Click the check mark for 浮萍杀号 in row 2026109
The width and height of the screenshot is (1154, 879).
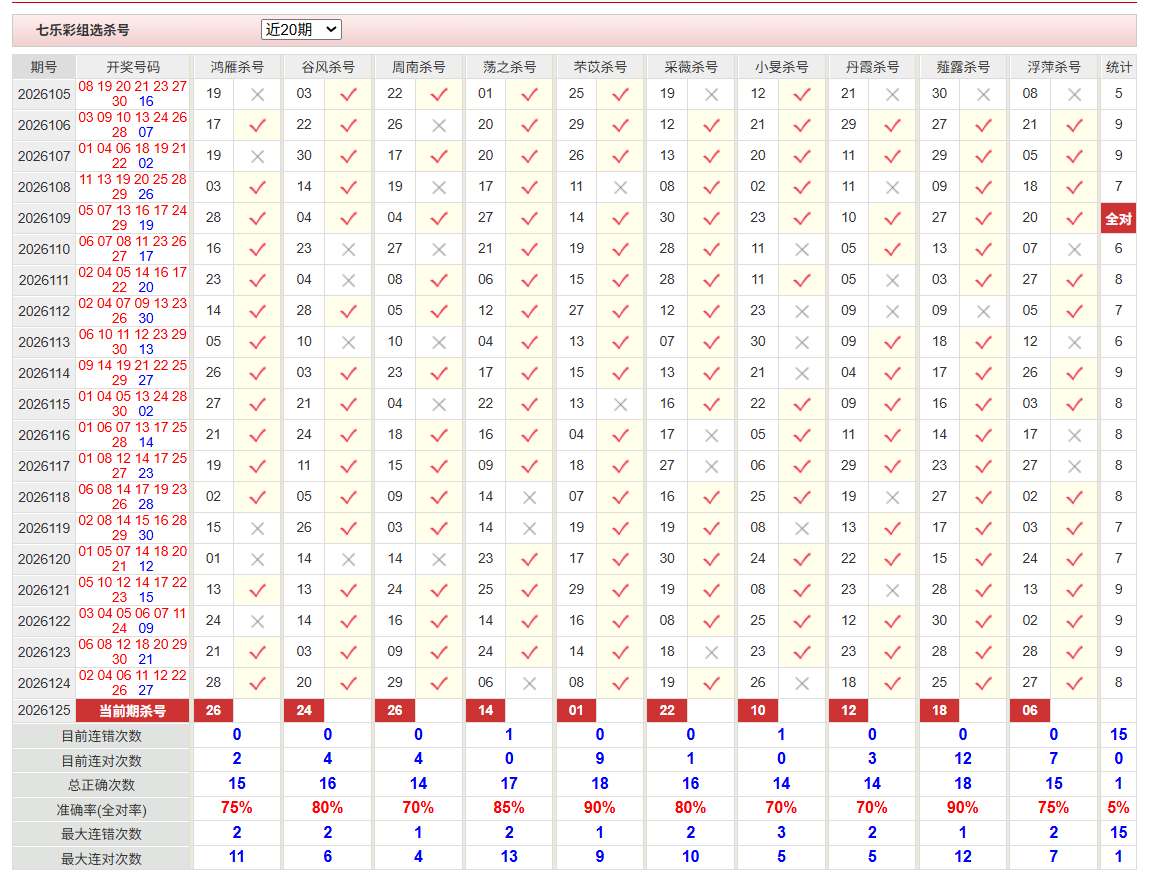click(x=1075, y=218)
